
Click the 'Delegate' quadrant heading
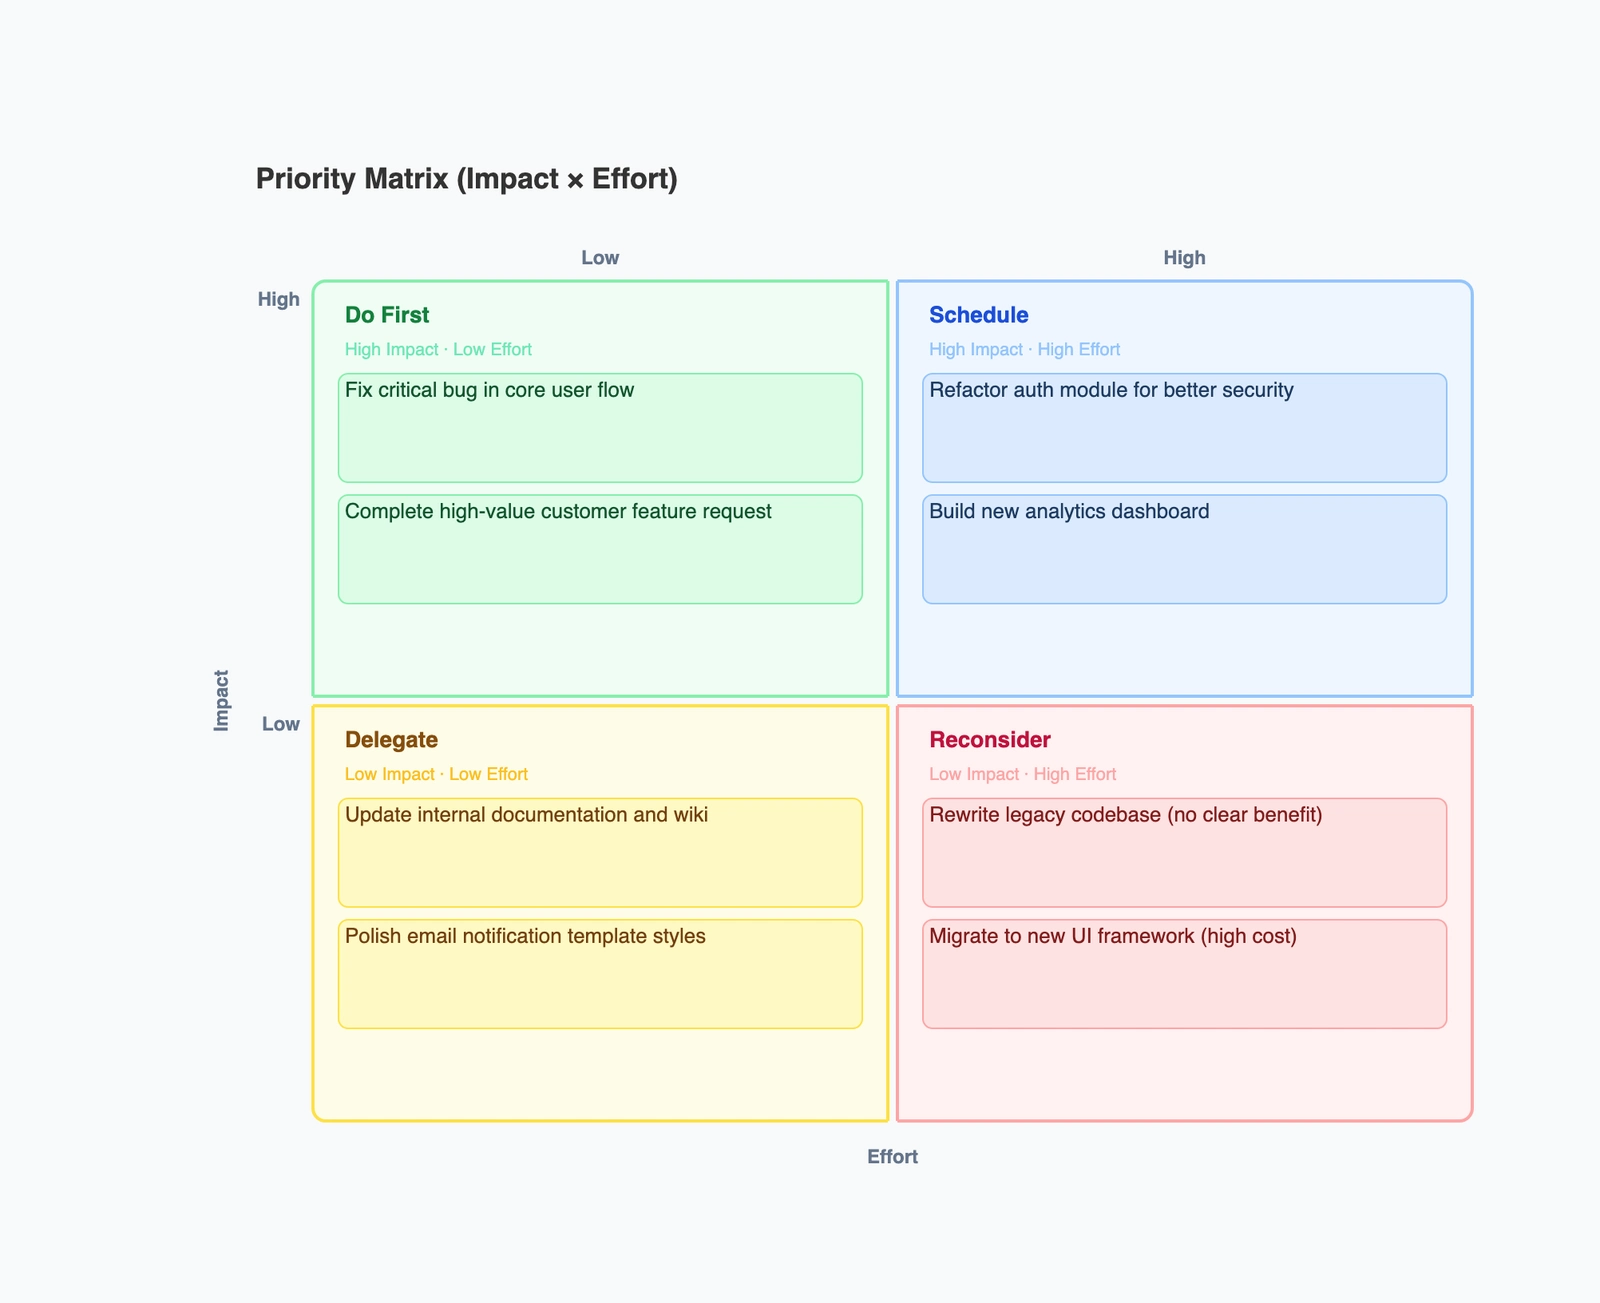(390, 739)
